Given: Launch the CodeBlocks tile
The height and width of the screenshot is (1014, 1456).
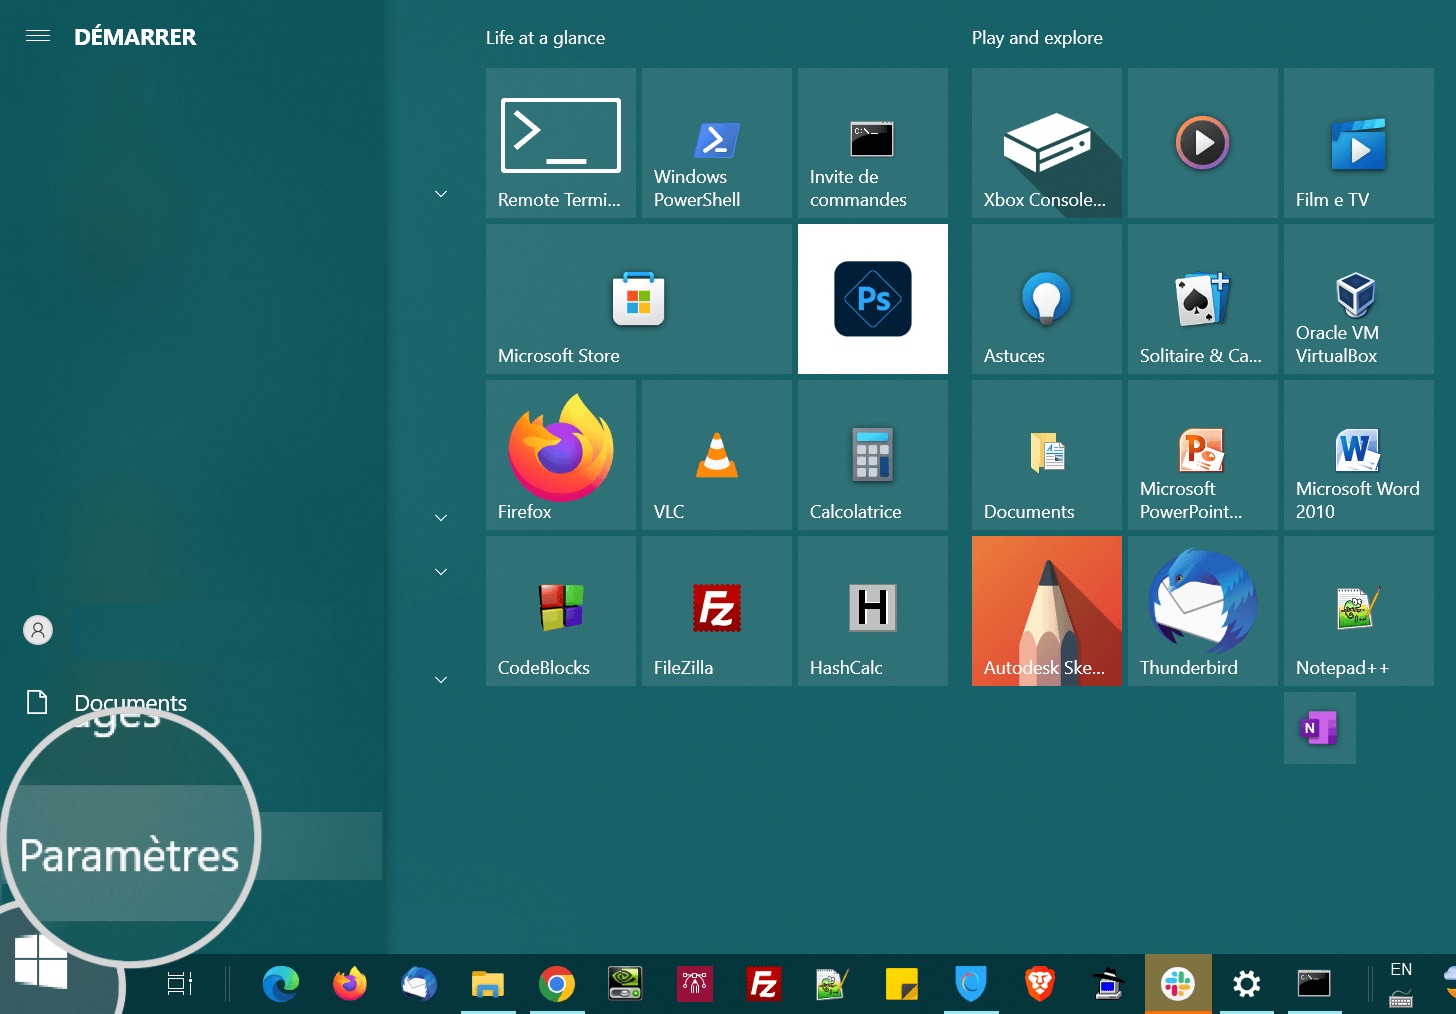Looking at the screenshot, I should pos(561,611).
